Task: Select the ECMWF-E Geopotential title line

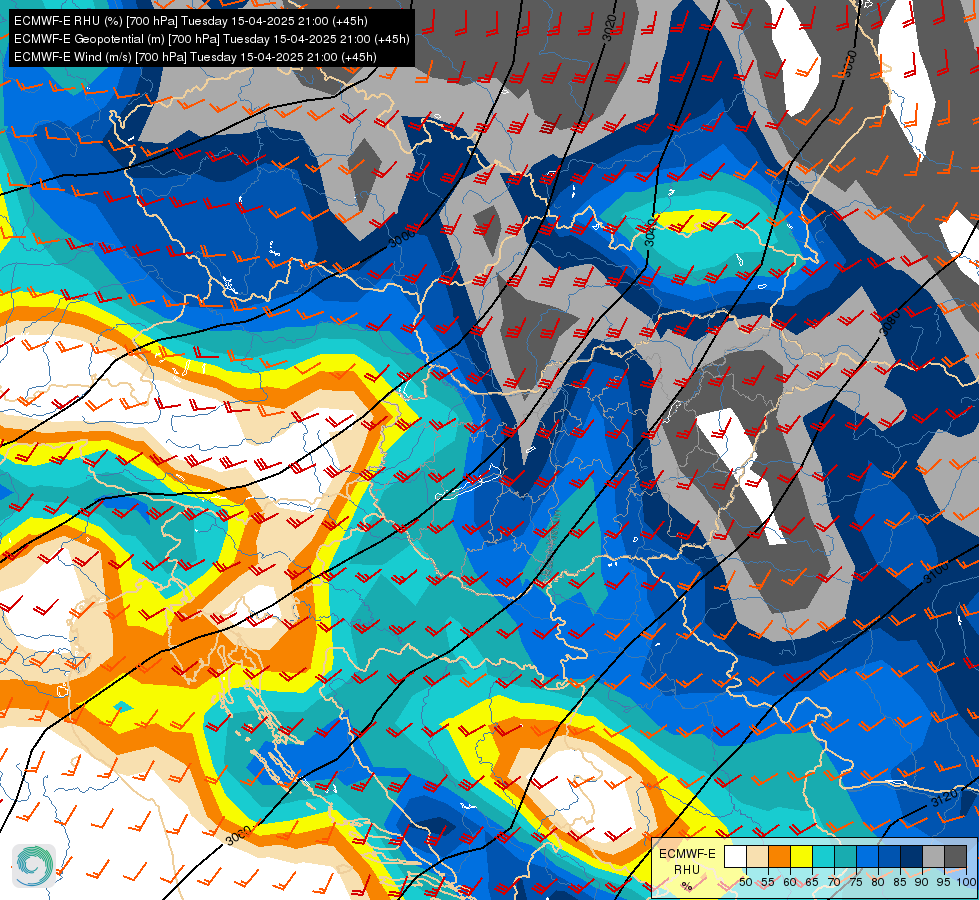Action: [x=212, y=39]
